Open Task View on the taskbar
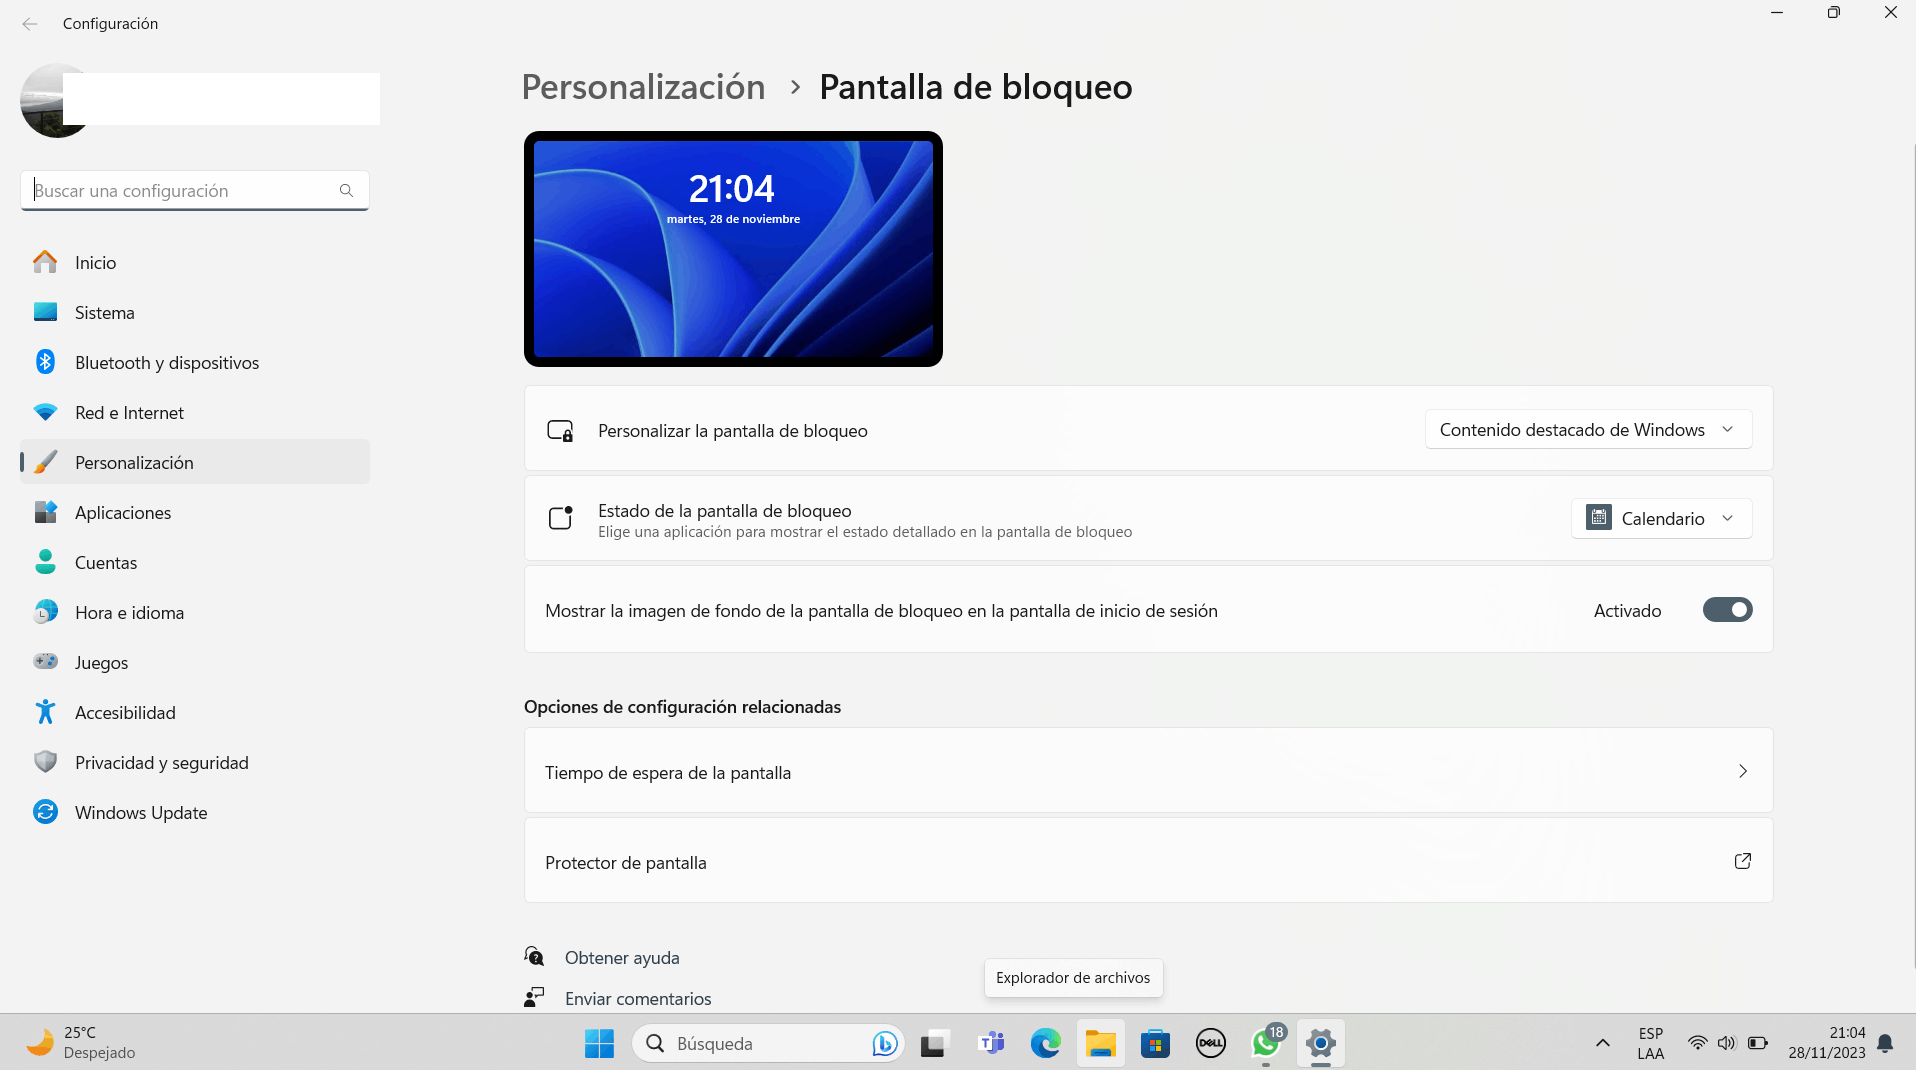 click(934, 1044)
